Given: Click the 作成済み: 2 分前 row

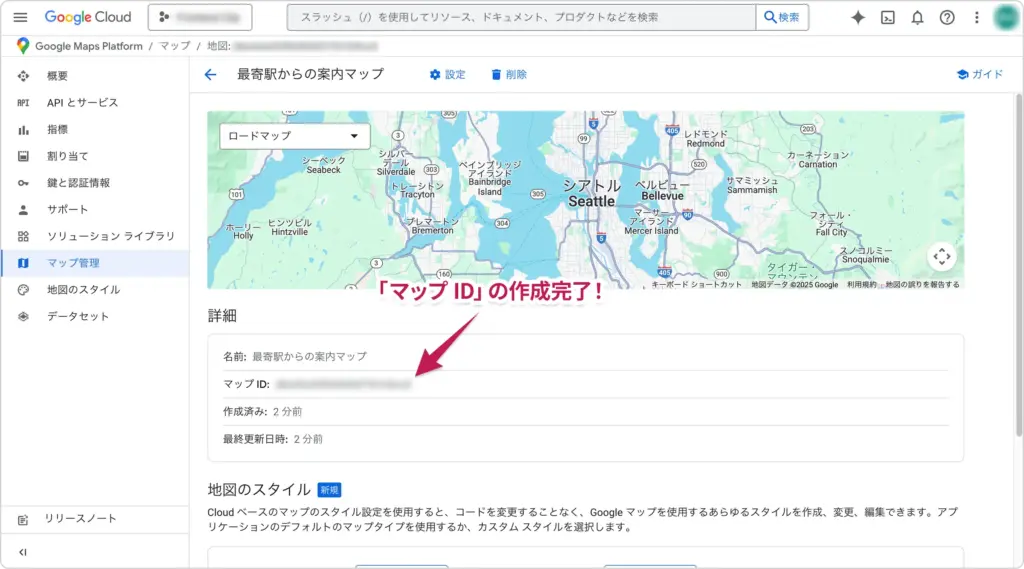Looking at the screenshot, I should (x=586, y=412).
